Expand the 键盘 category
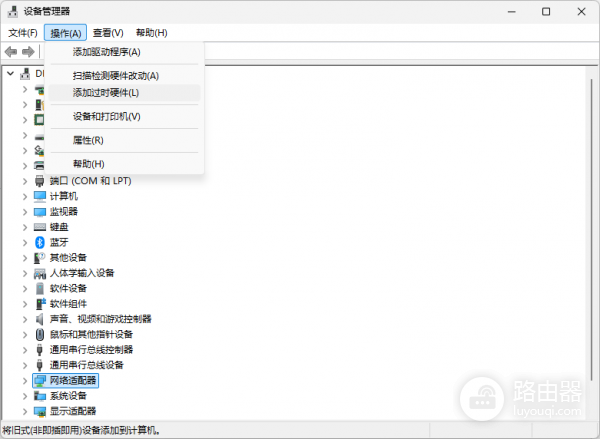600x439 pixels. (x=25, y=227)
